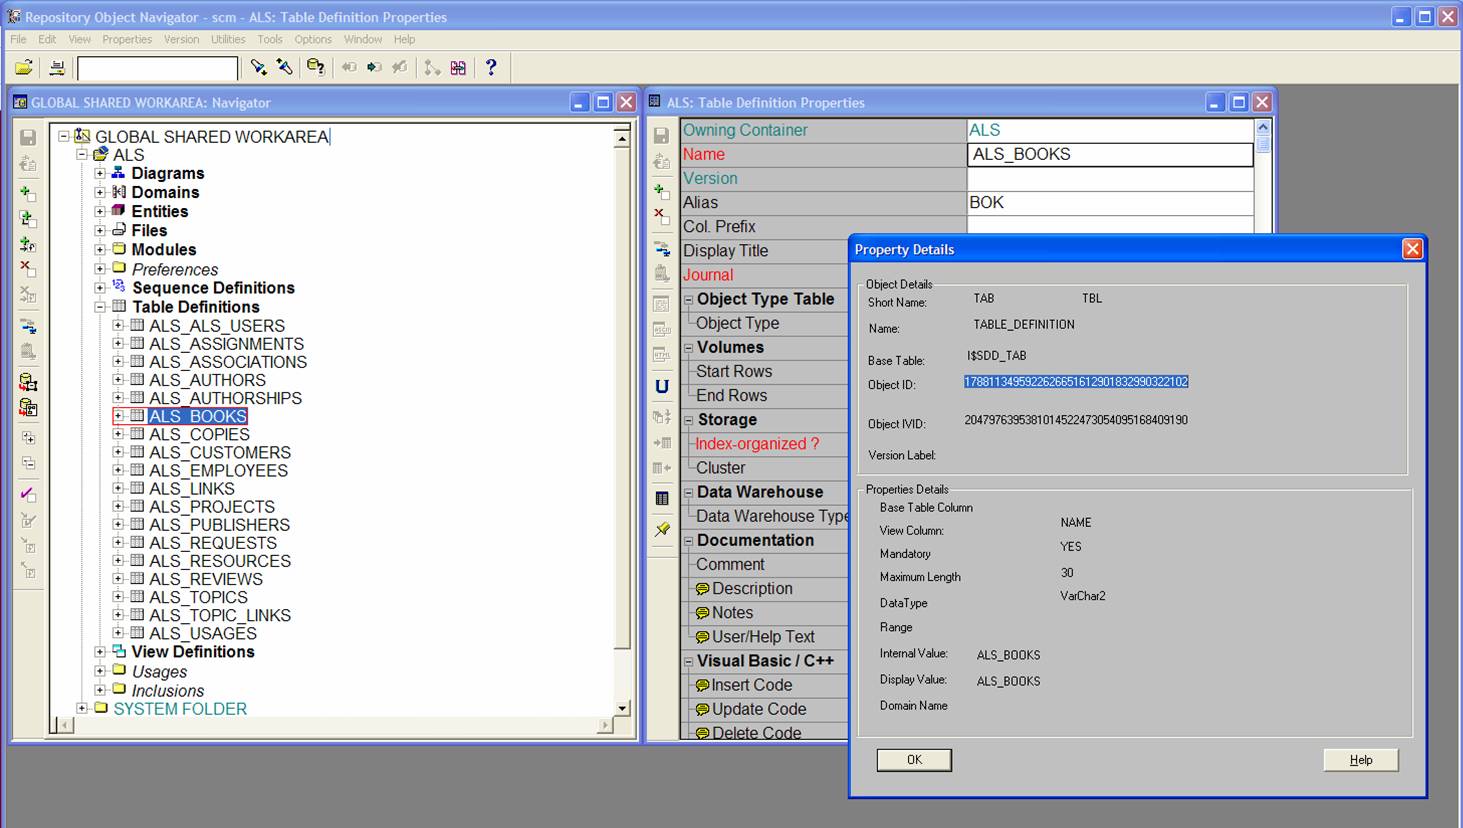Click OK in the Property Details dialog
Screen dimensions: 1463x828
913,760
